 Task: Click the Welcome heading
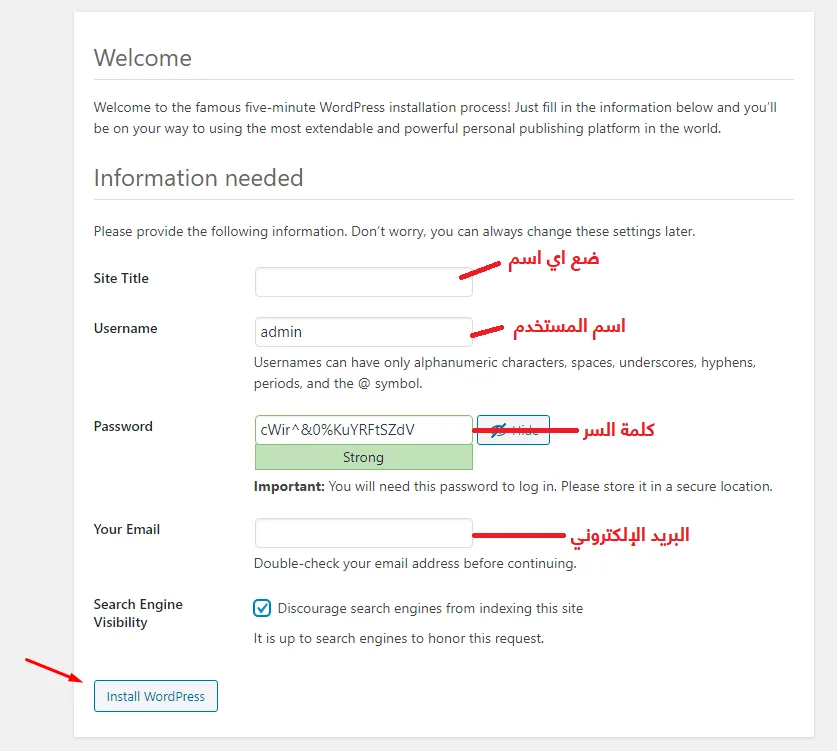point(143,58)
